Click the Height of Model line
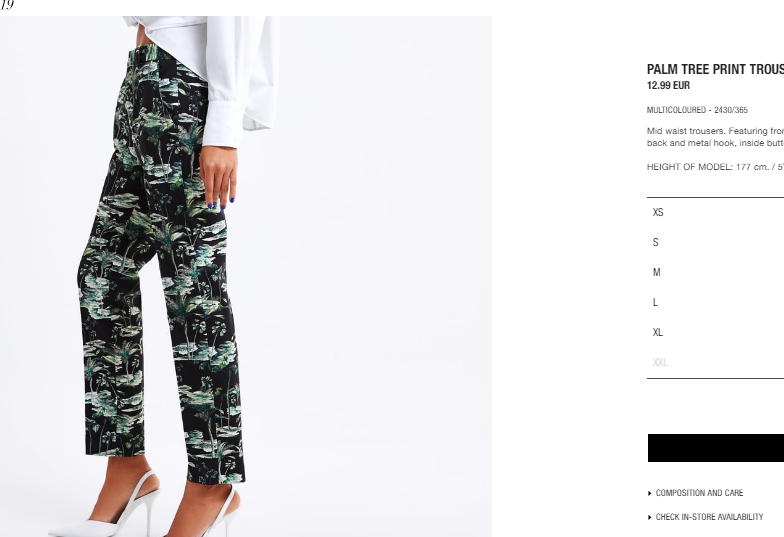The width and height of the screenshot is (784, 537). tap(716, 167)
